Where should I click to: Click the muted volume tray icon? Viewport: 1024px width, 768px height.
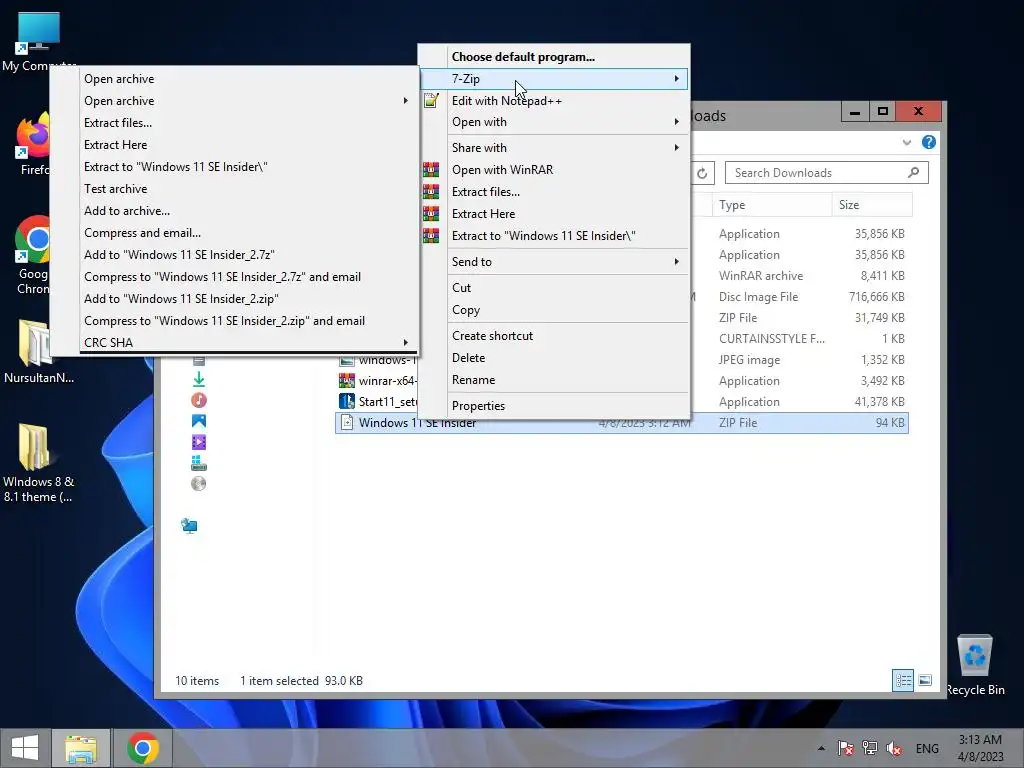(x=893, y=748)
